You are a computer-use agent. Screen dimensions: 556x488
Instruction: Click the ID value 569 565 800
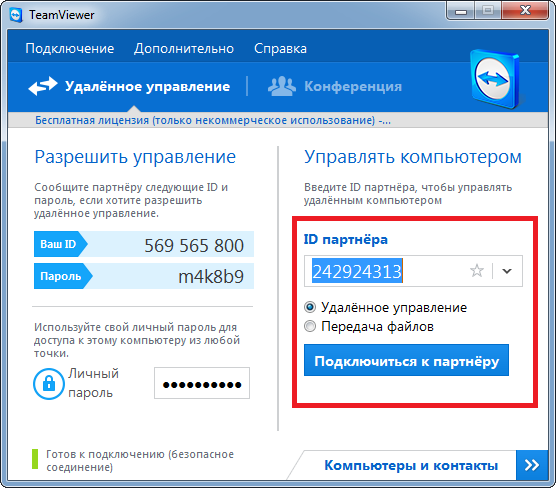(x=194, y=245)
